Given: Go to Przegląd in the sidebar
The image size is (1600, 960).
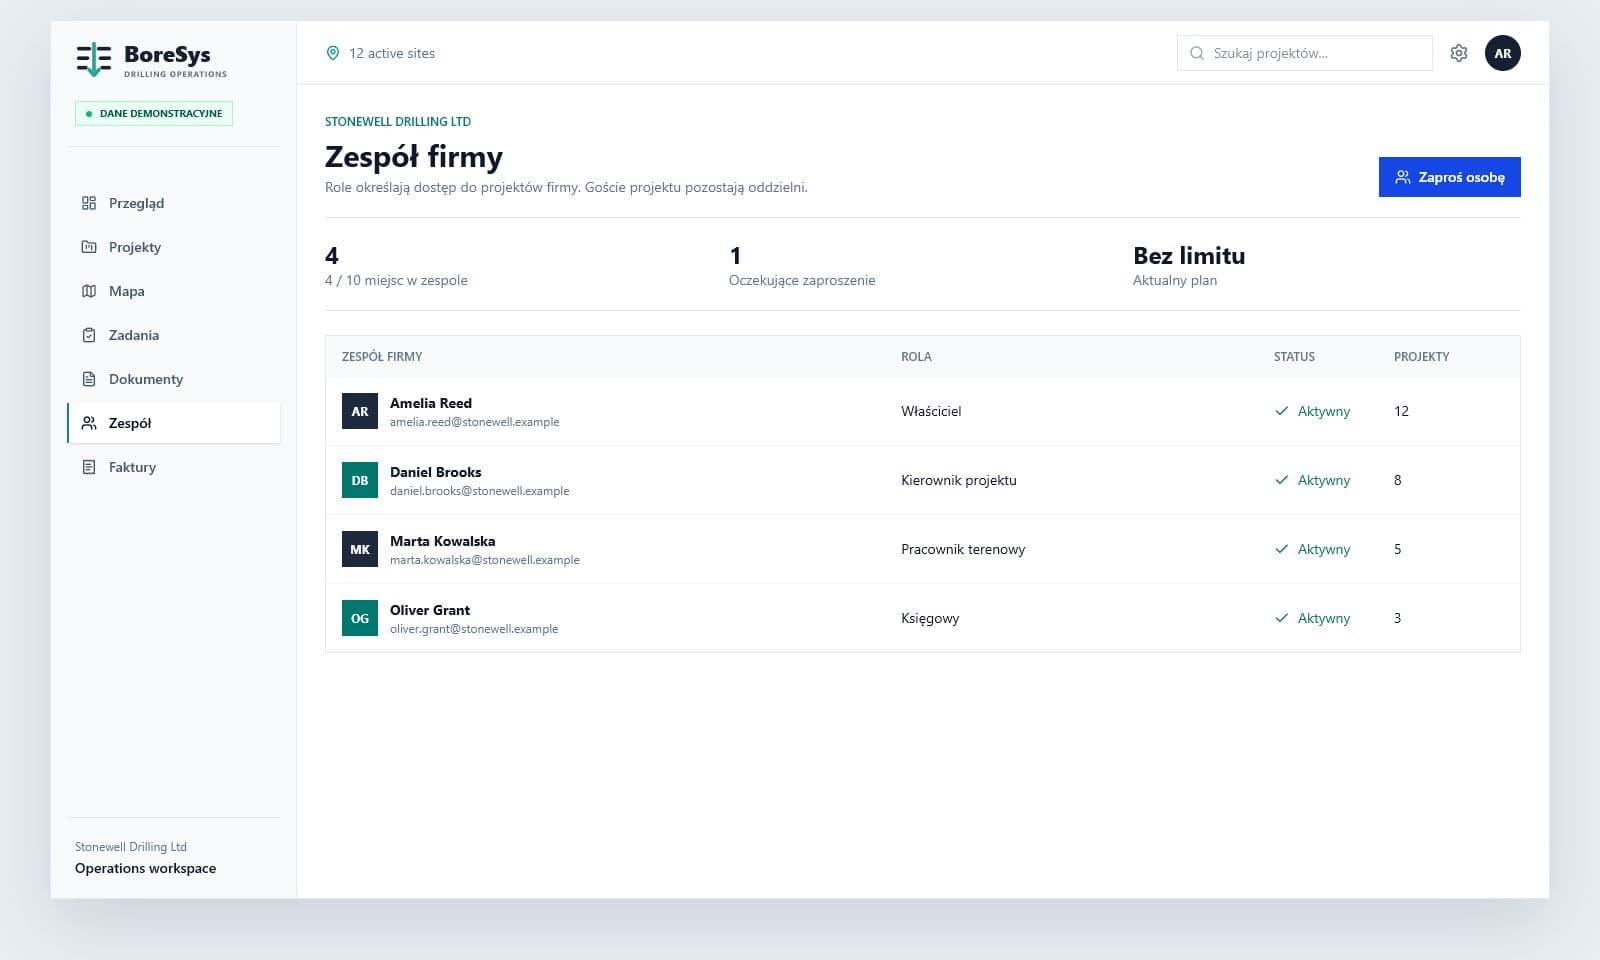Looking at the screenshot, I should pos(174,203).
